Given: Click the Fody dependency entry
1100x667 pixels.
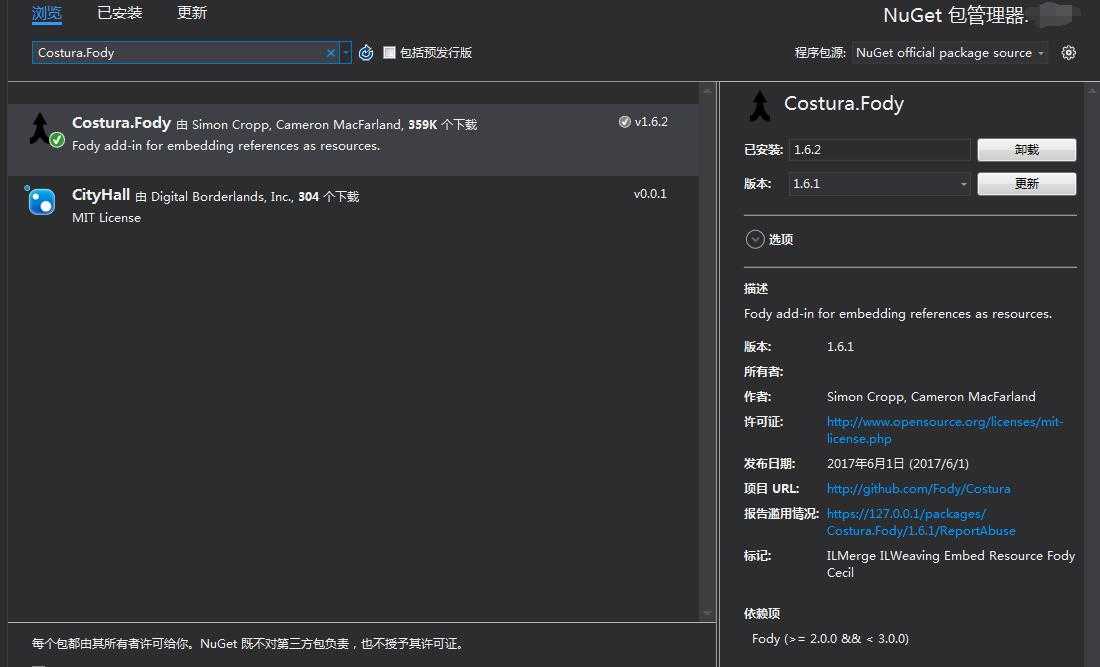Looking at the screenshot, I should (x=830, y=639).
